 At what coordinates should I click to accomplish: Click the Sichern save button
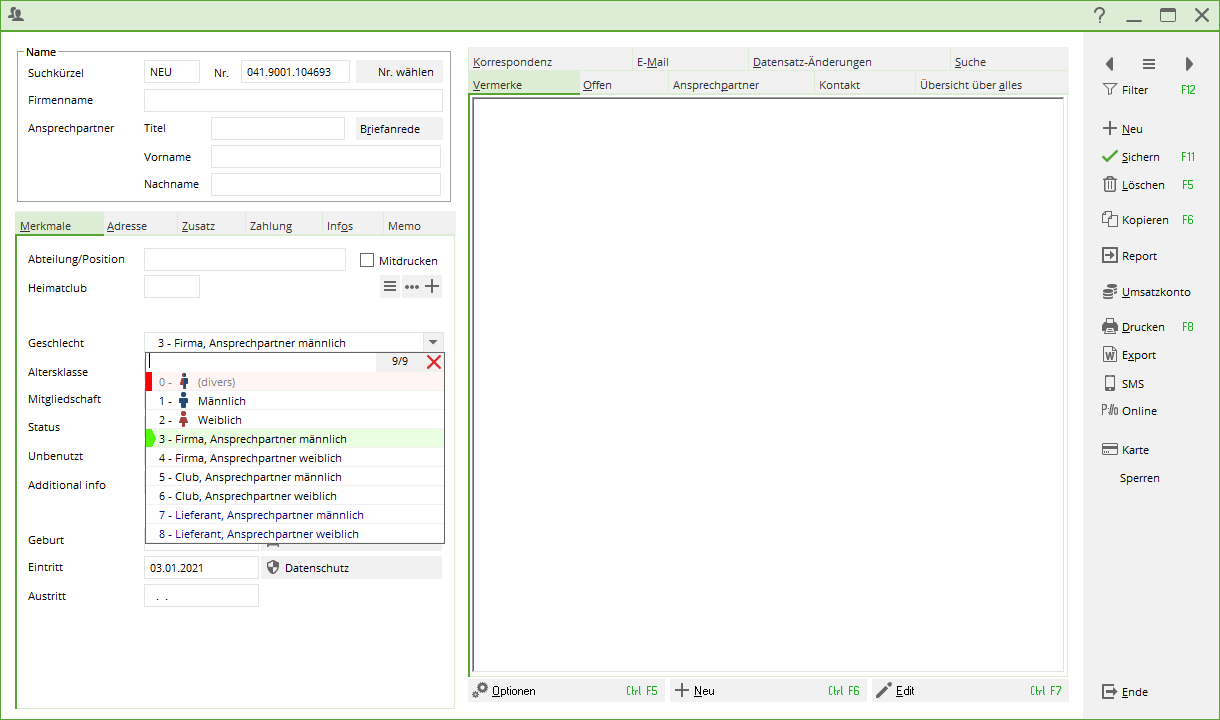1140,157
